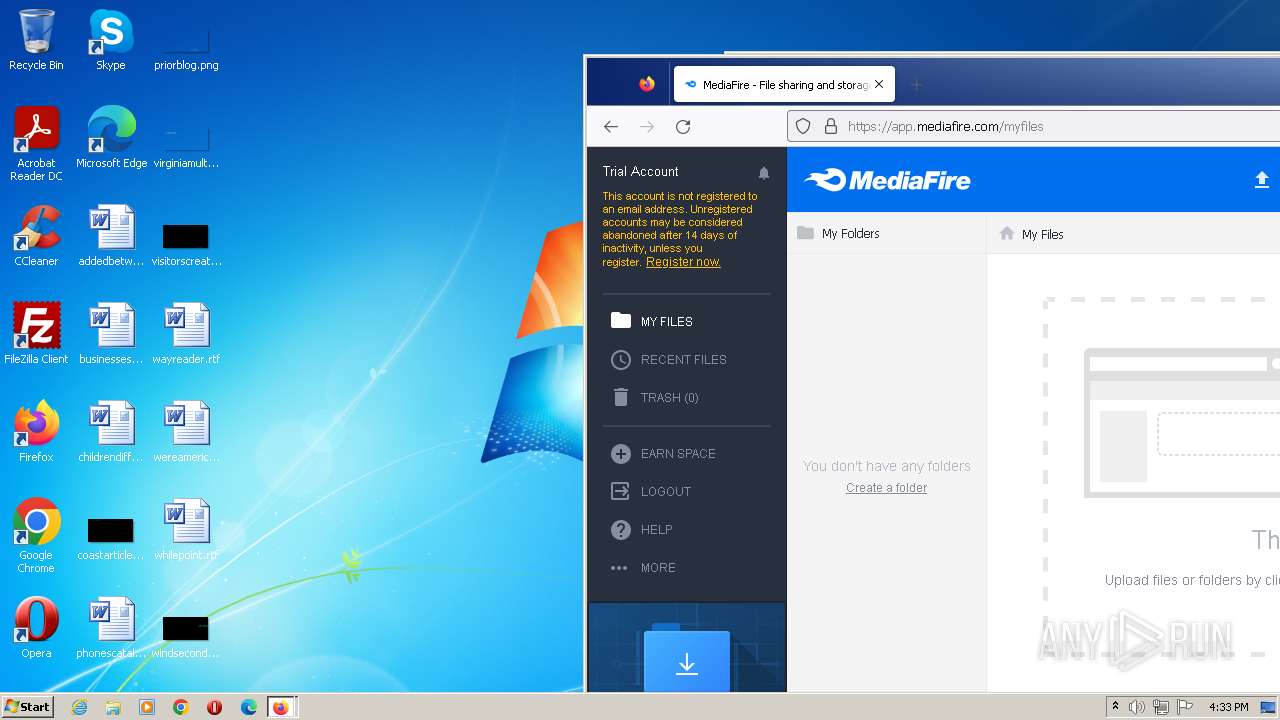Click the My Files breadcrumb
1280x720 pixels.
[1032, 234]
